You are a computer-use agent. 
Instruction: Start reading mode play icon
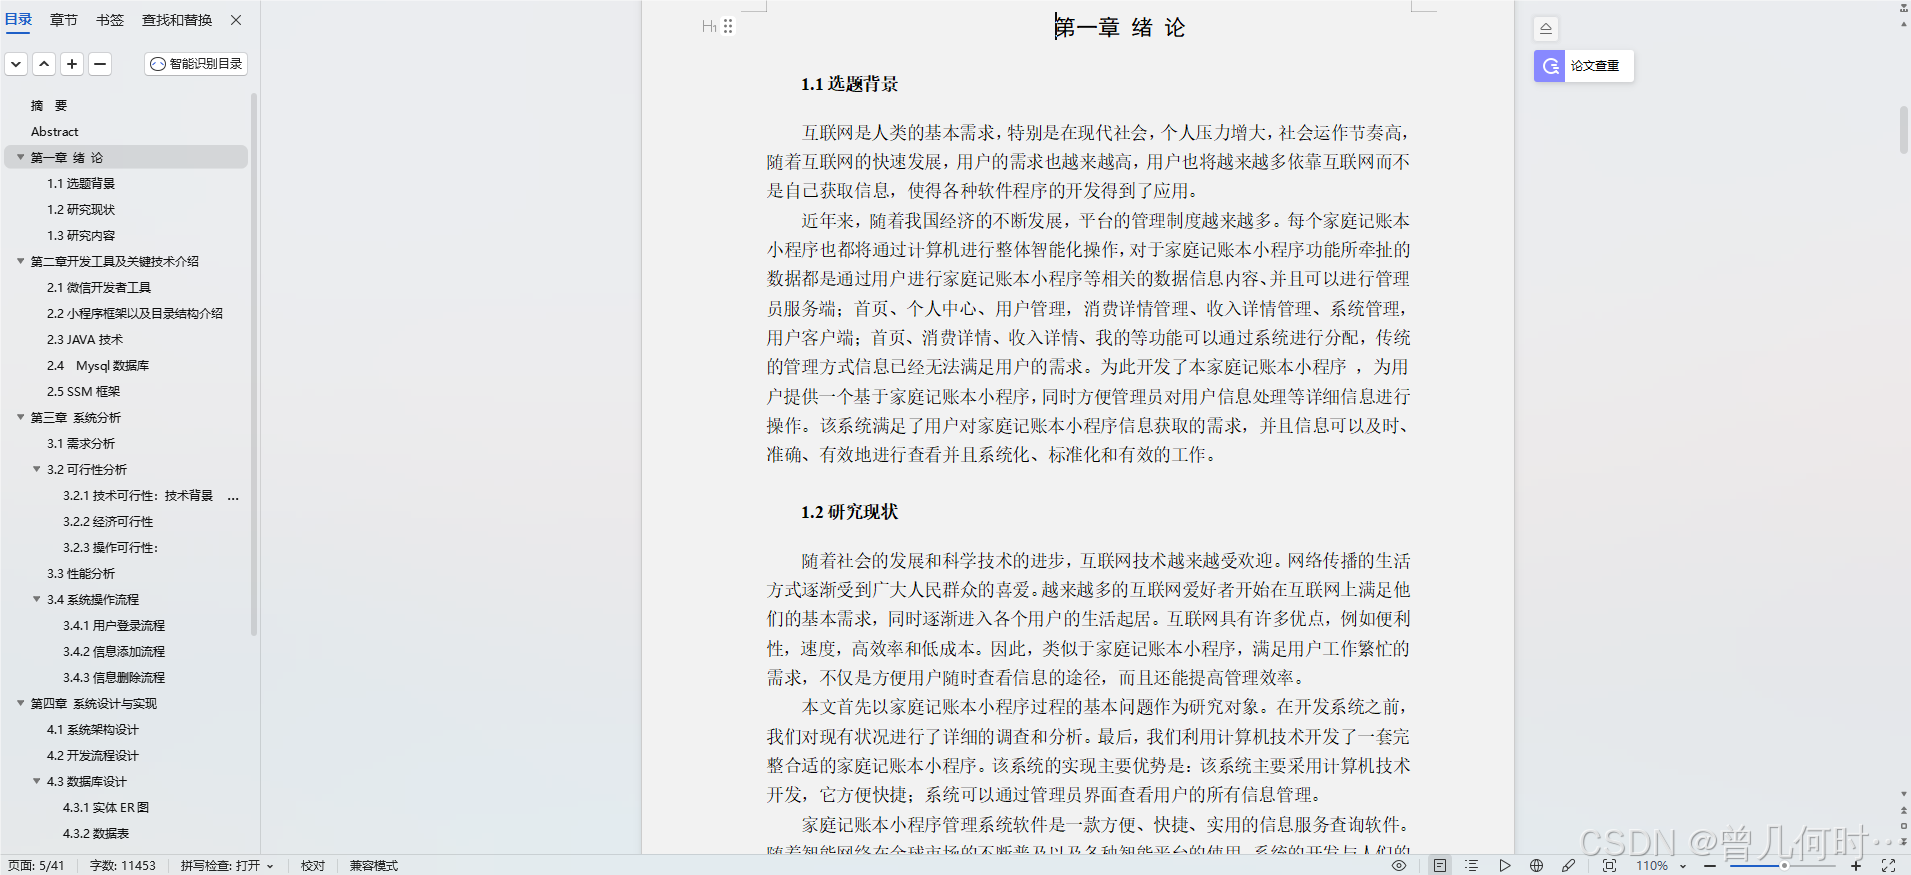[x=1504, y=866]
